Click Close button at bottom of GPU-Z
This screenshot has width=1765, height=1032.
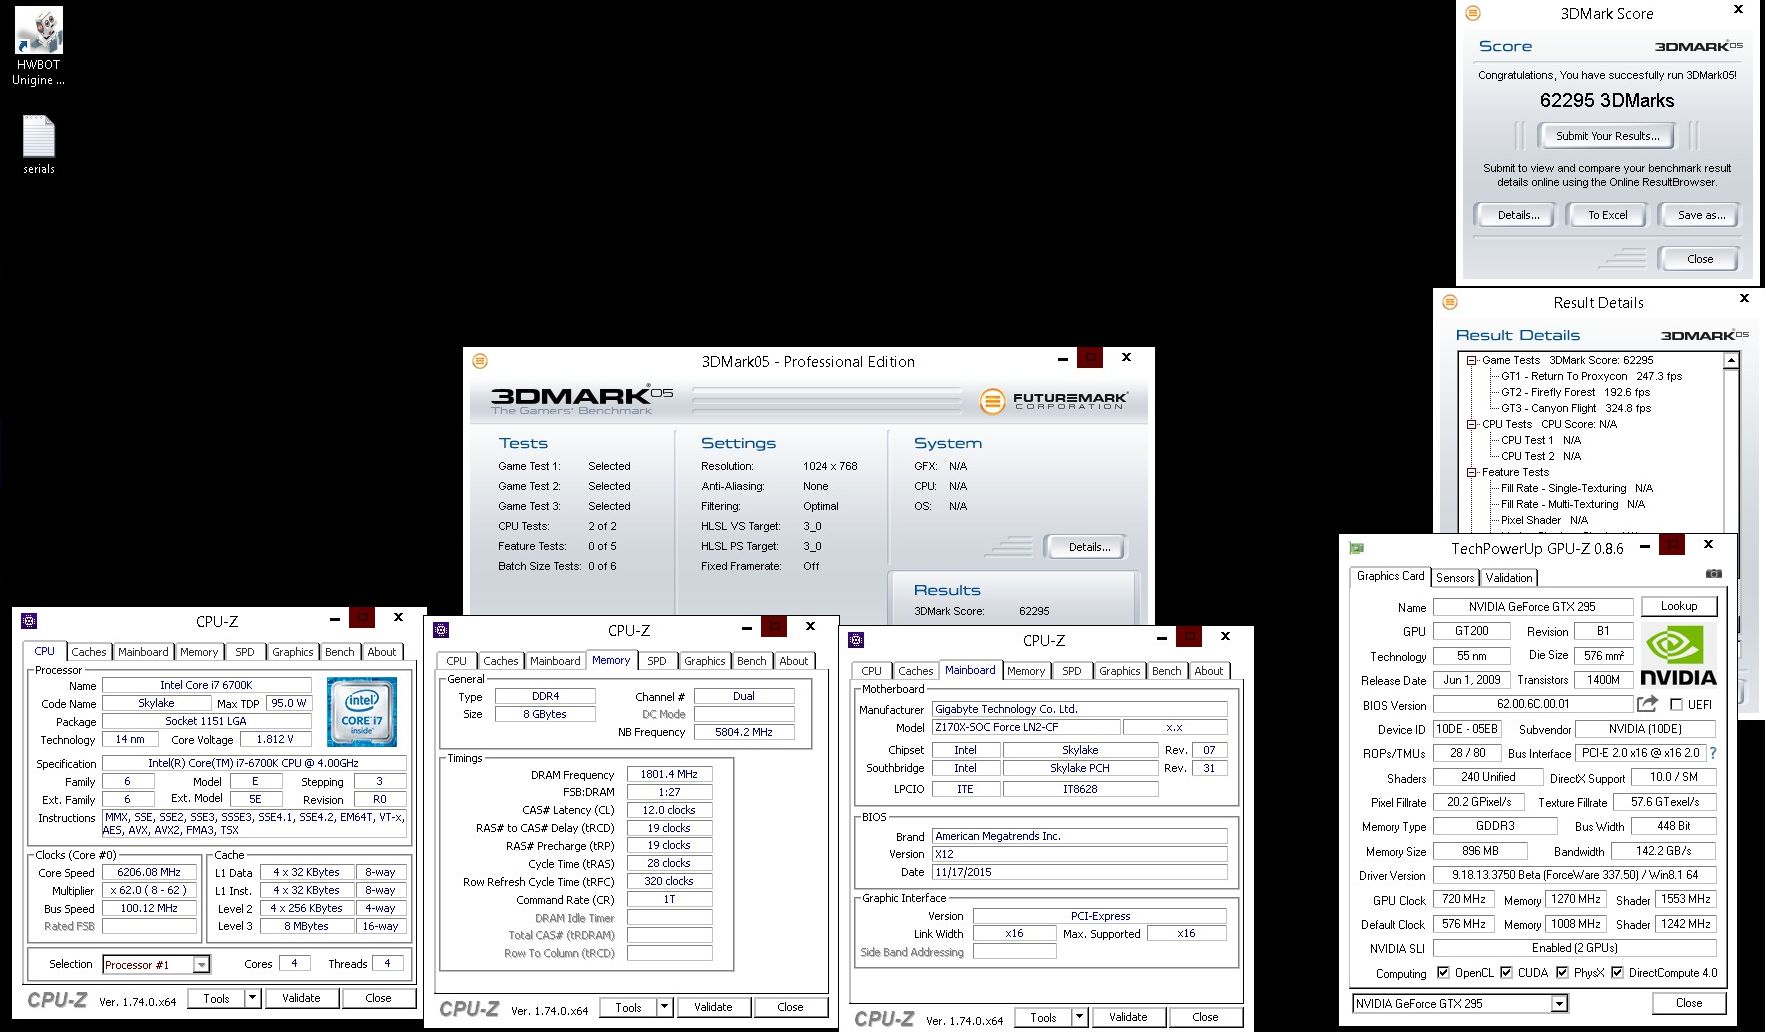(x=1689, y=1003)
